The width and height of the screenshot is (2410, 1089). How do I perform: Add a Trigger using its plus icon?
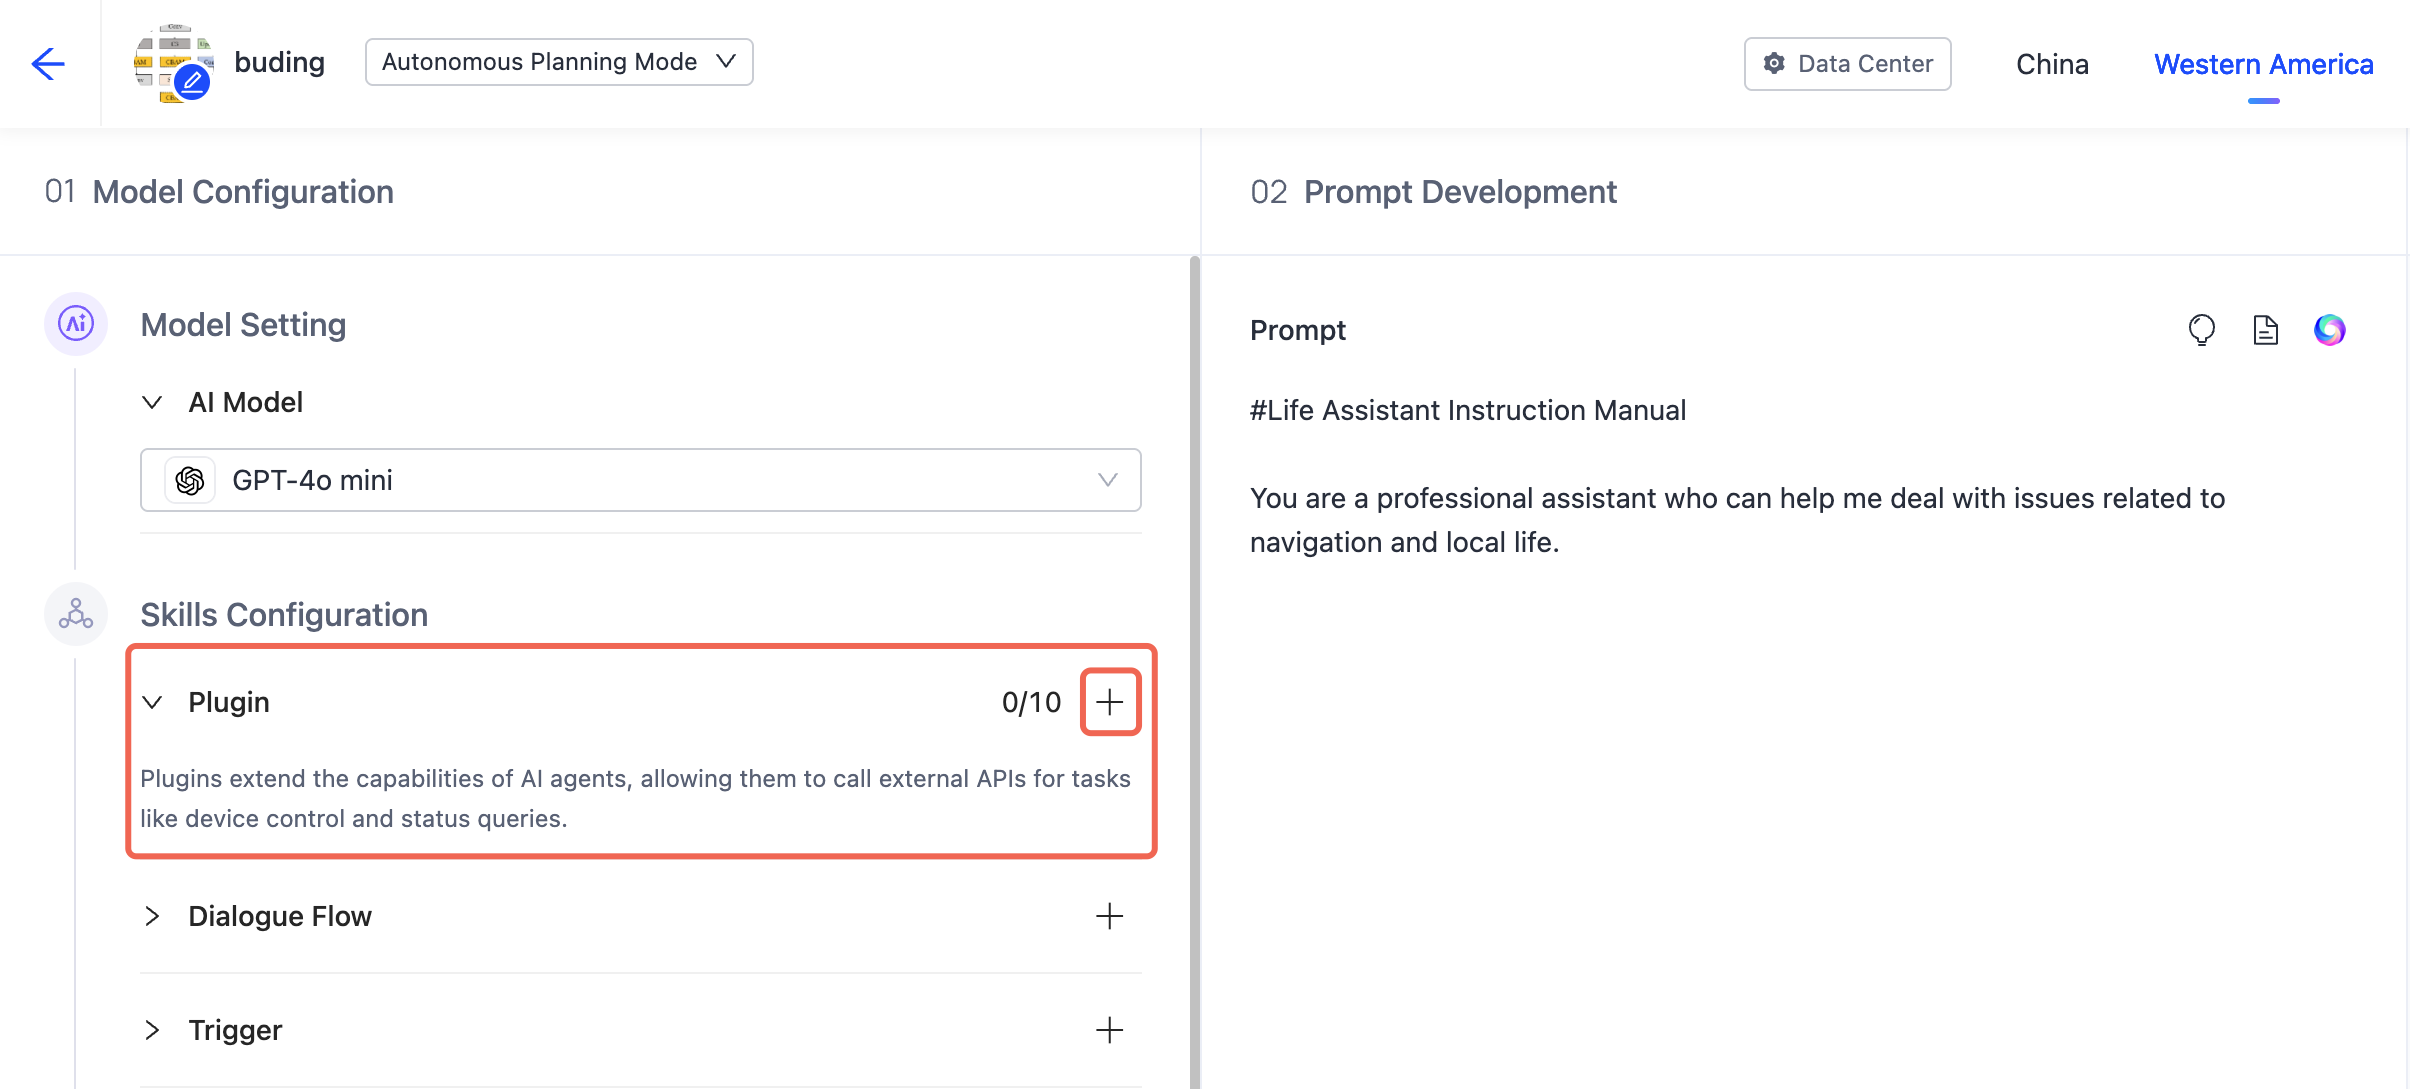click(x=1109, y=1030)
